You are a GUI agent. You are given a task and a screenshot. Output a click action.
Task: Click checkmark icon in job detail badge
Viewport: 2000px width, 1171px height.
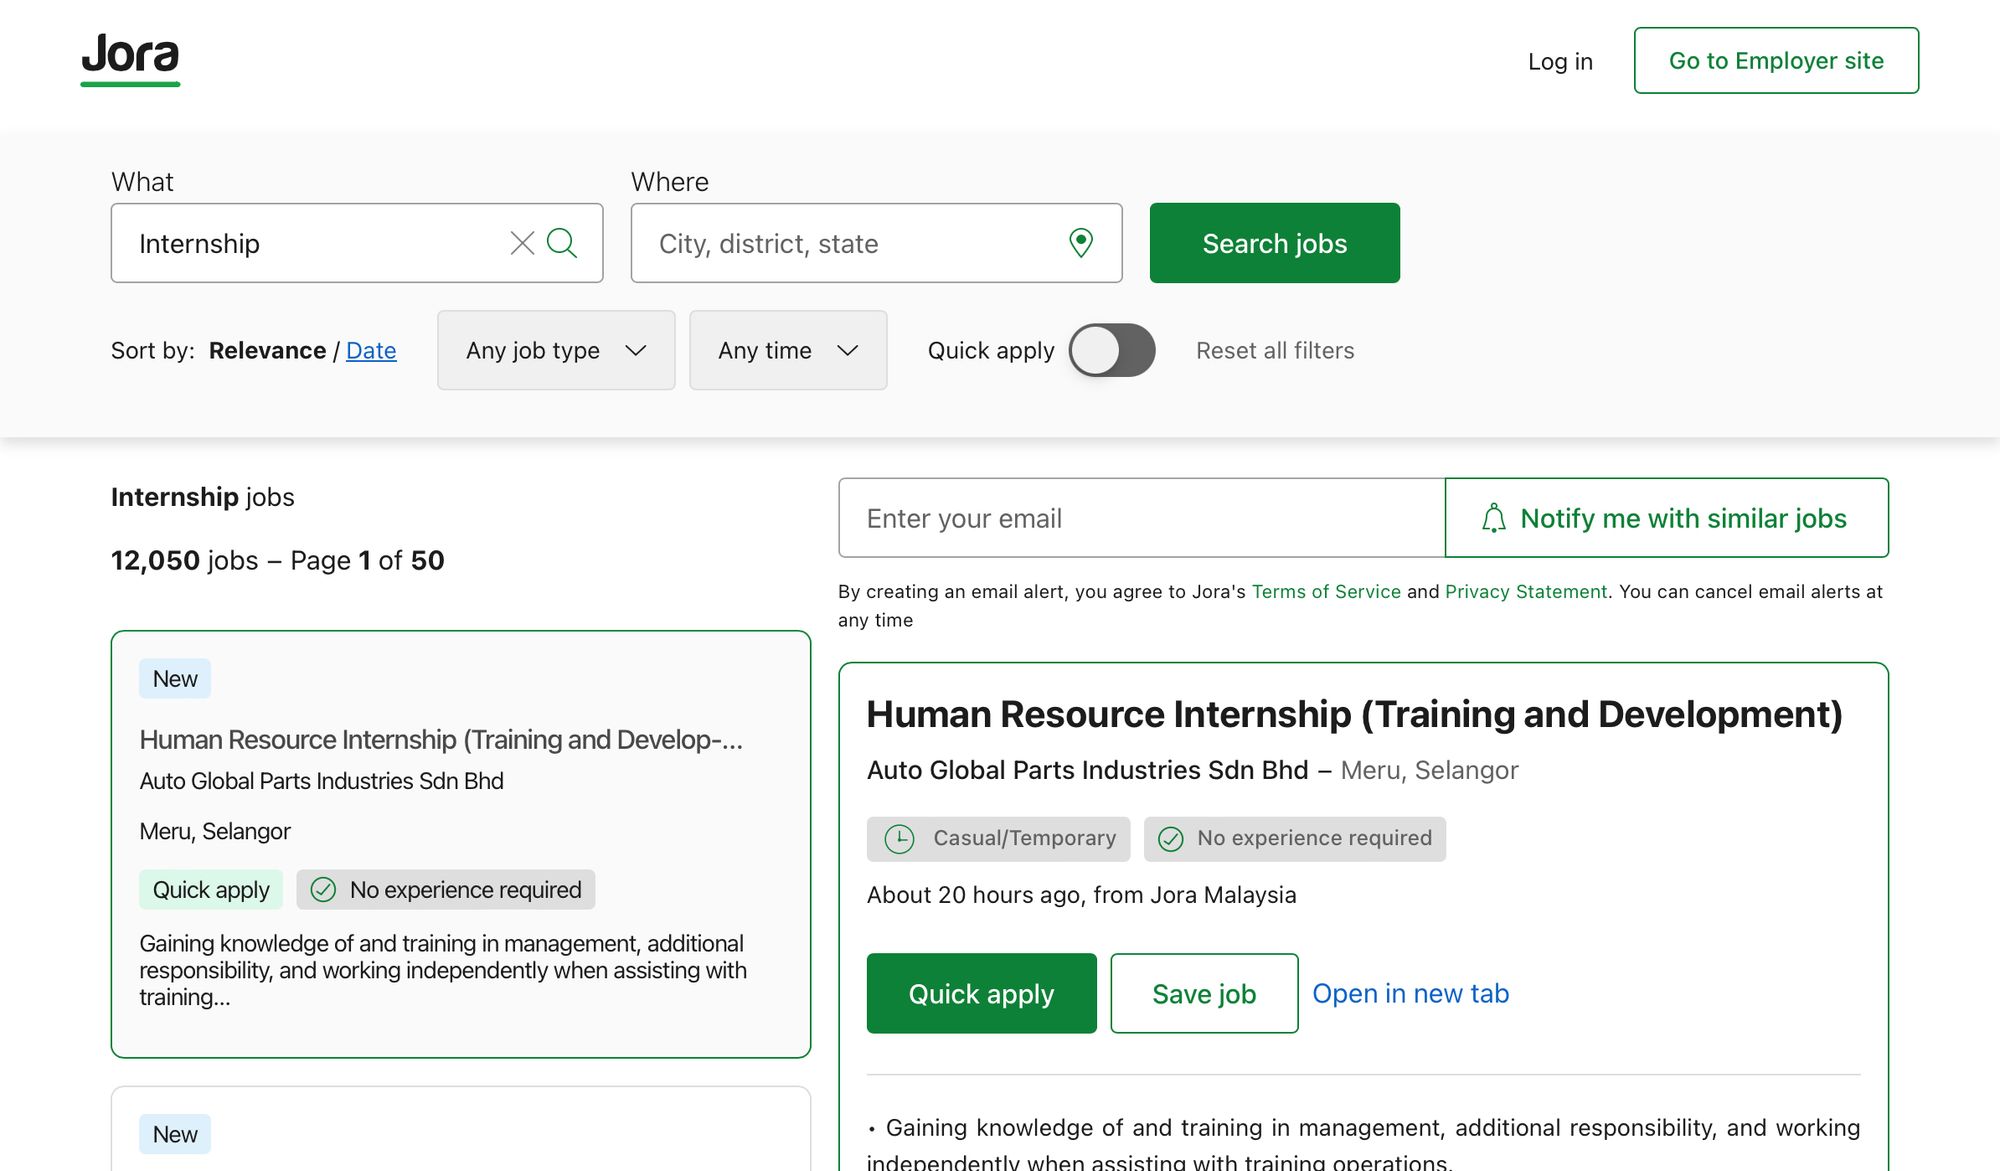(x=1170, y=839)
